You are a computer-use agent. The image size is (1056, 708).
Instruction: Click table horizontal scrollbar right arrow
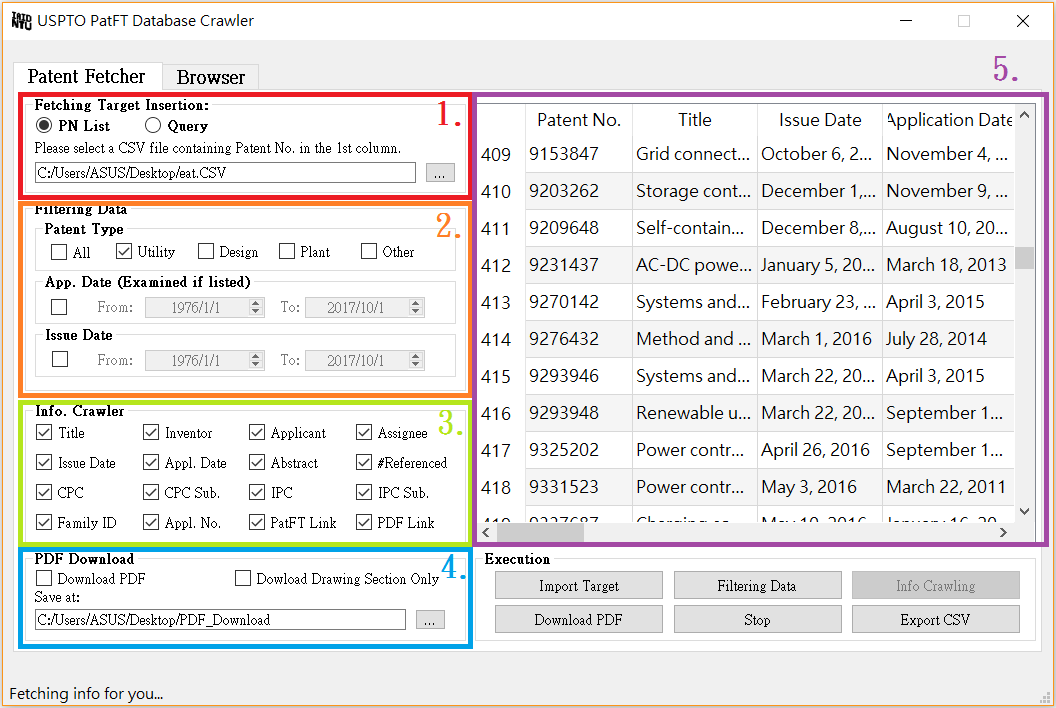pyautogui.click(x=1003, y=532)
